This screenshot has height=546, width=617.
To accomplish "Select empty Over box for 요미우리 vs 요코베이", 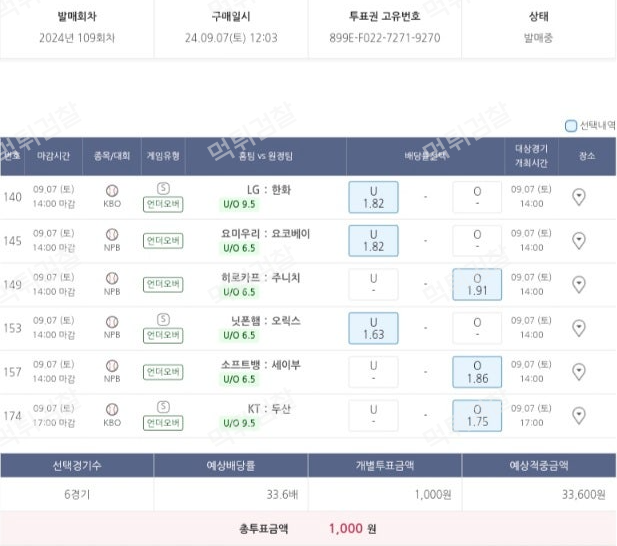I will 477,240.
